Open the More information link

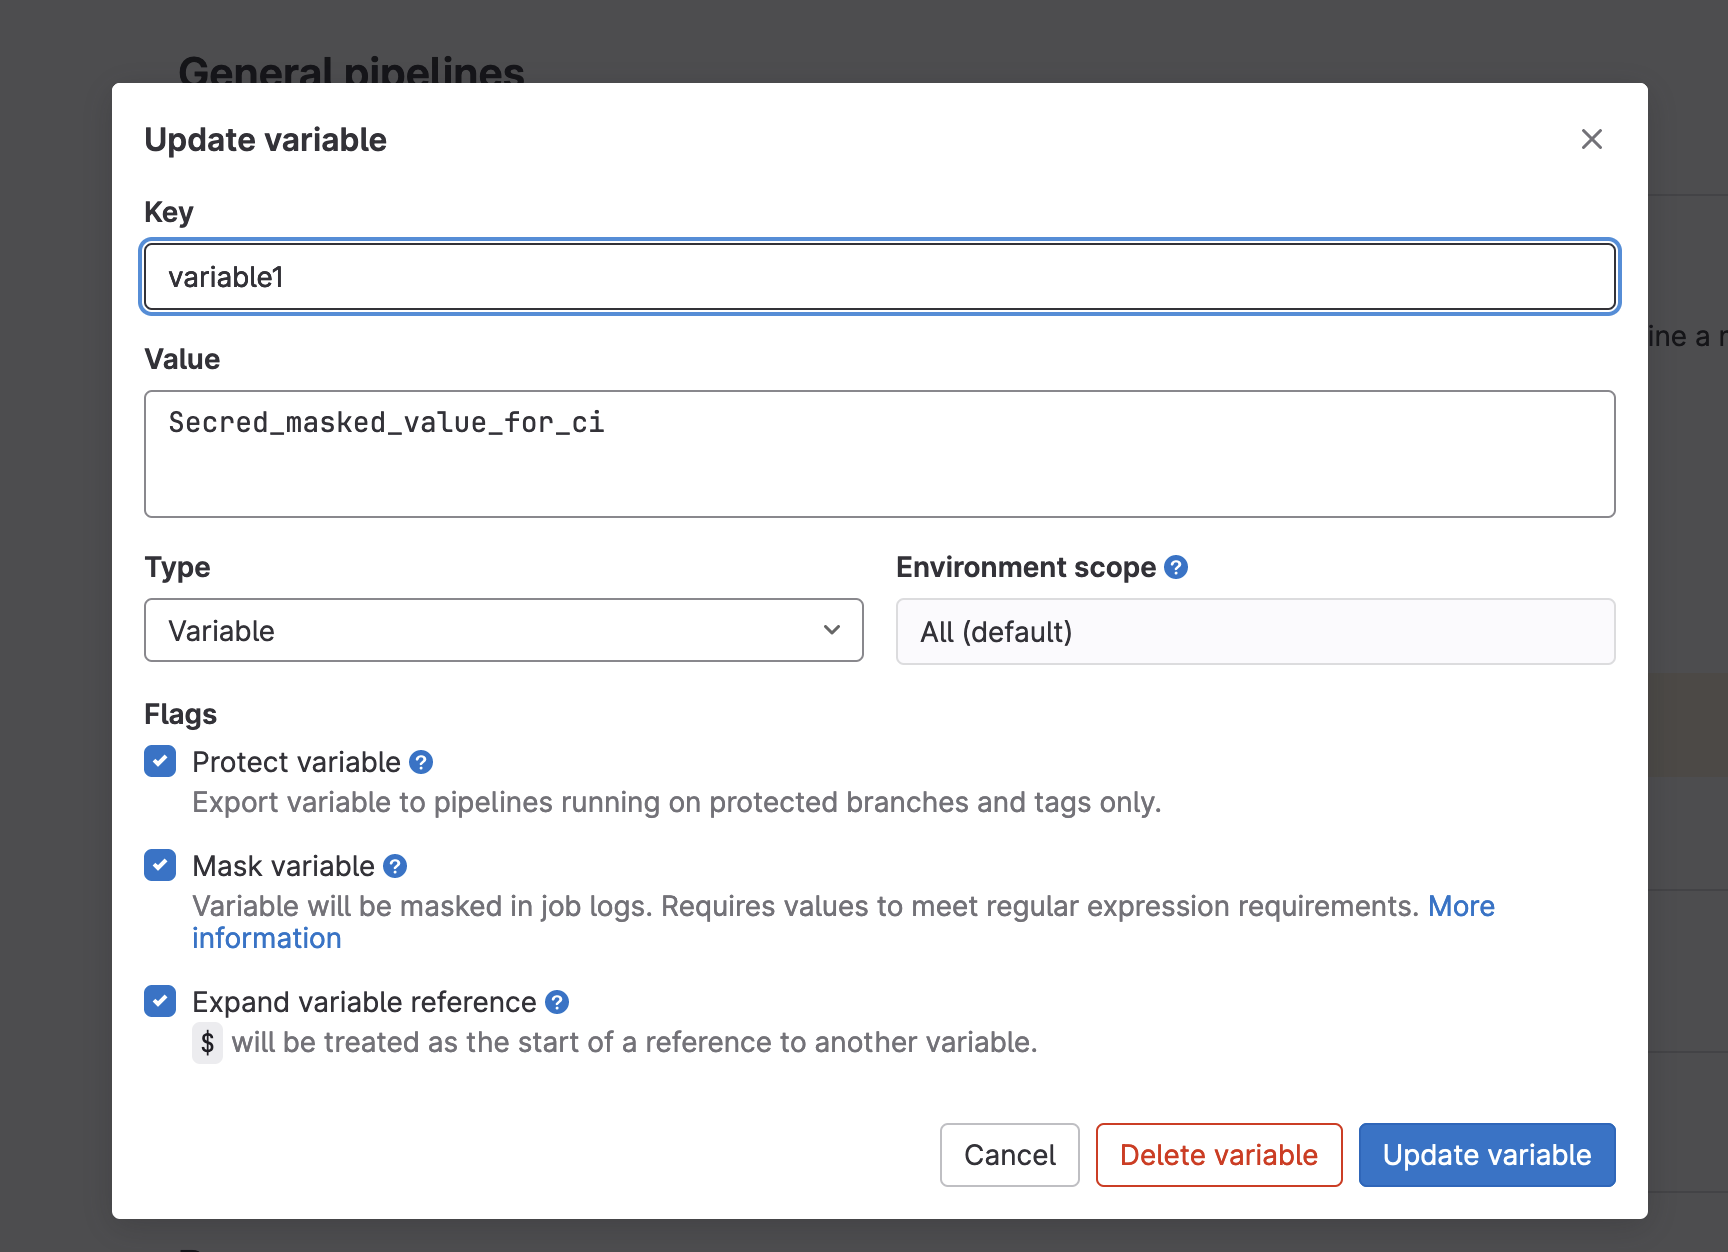tap(1460, 906)
